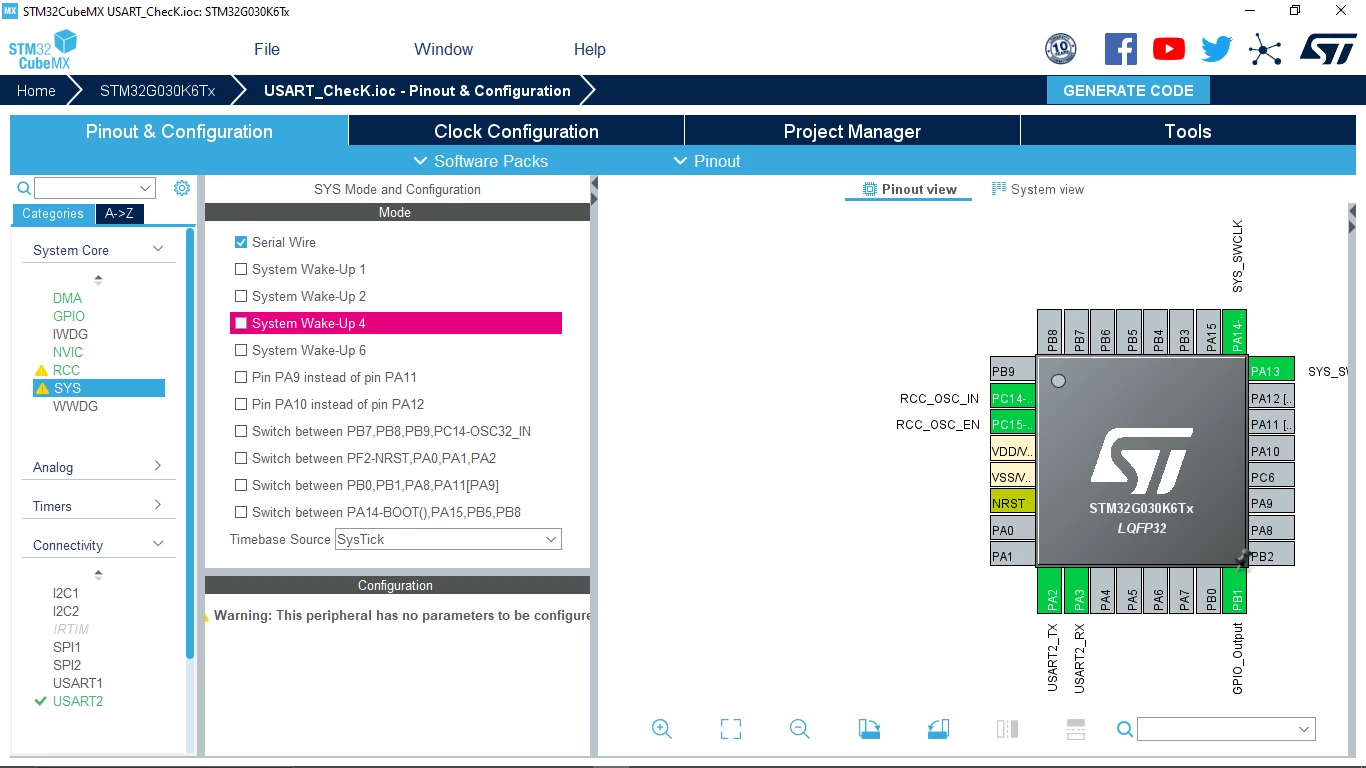Screen dimensions: 1366x768
Task: Click the PA13 pin on the chip
Action: pyautogui.click(x=1271, y=370)
